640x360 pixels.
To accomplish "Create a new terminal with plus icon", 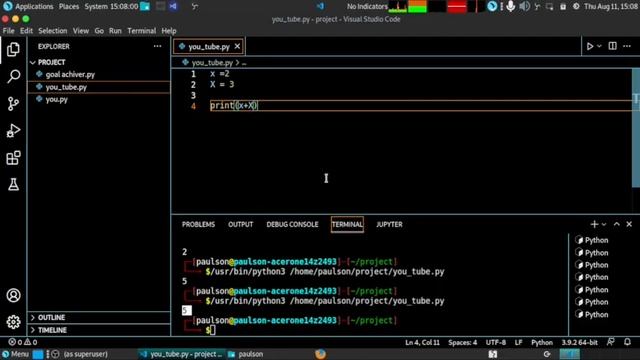I will point(594,224).
